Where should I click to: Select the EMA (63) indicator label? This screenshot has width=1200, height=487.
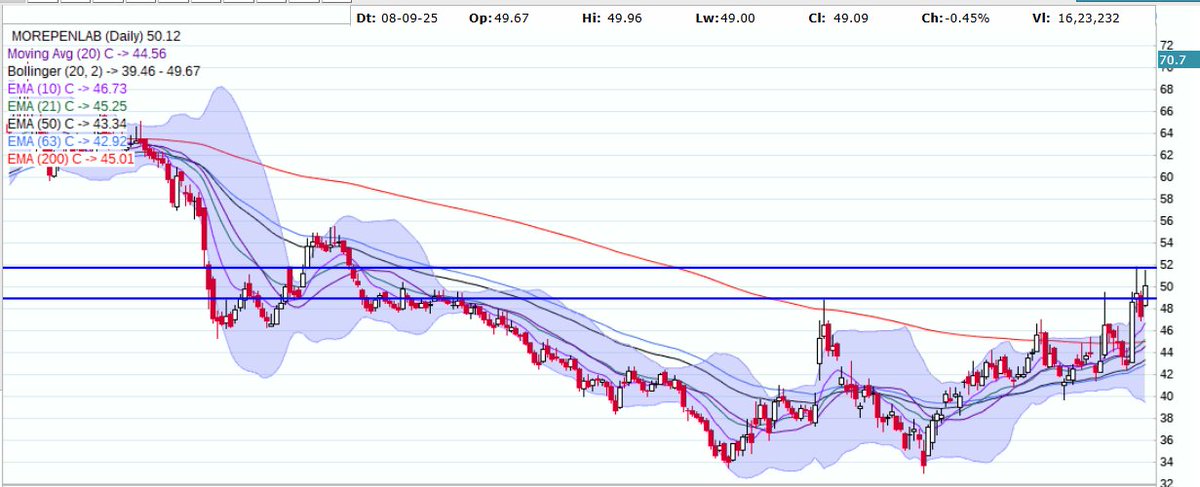coord(67,141)
